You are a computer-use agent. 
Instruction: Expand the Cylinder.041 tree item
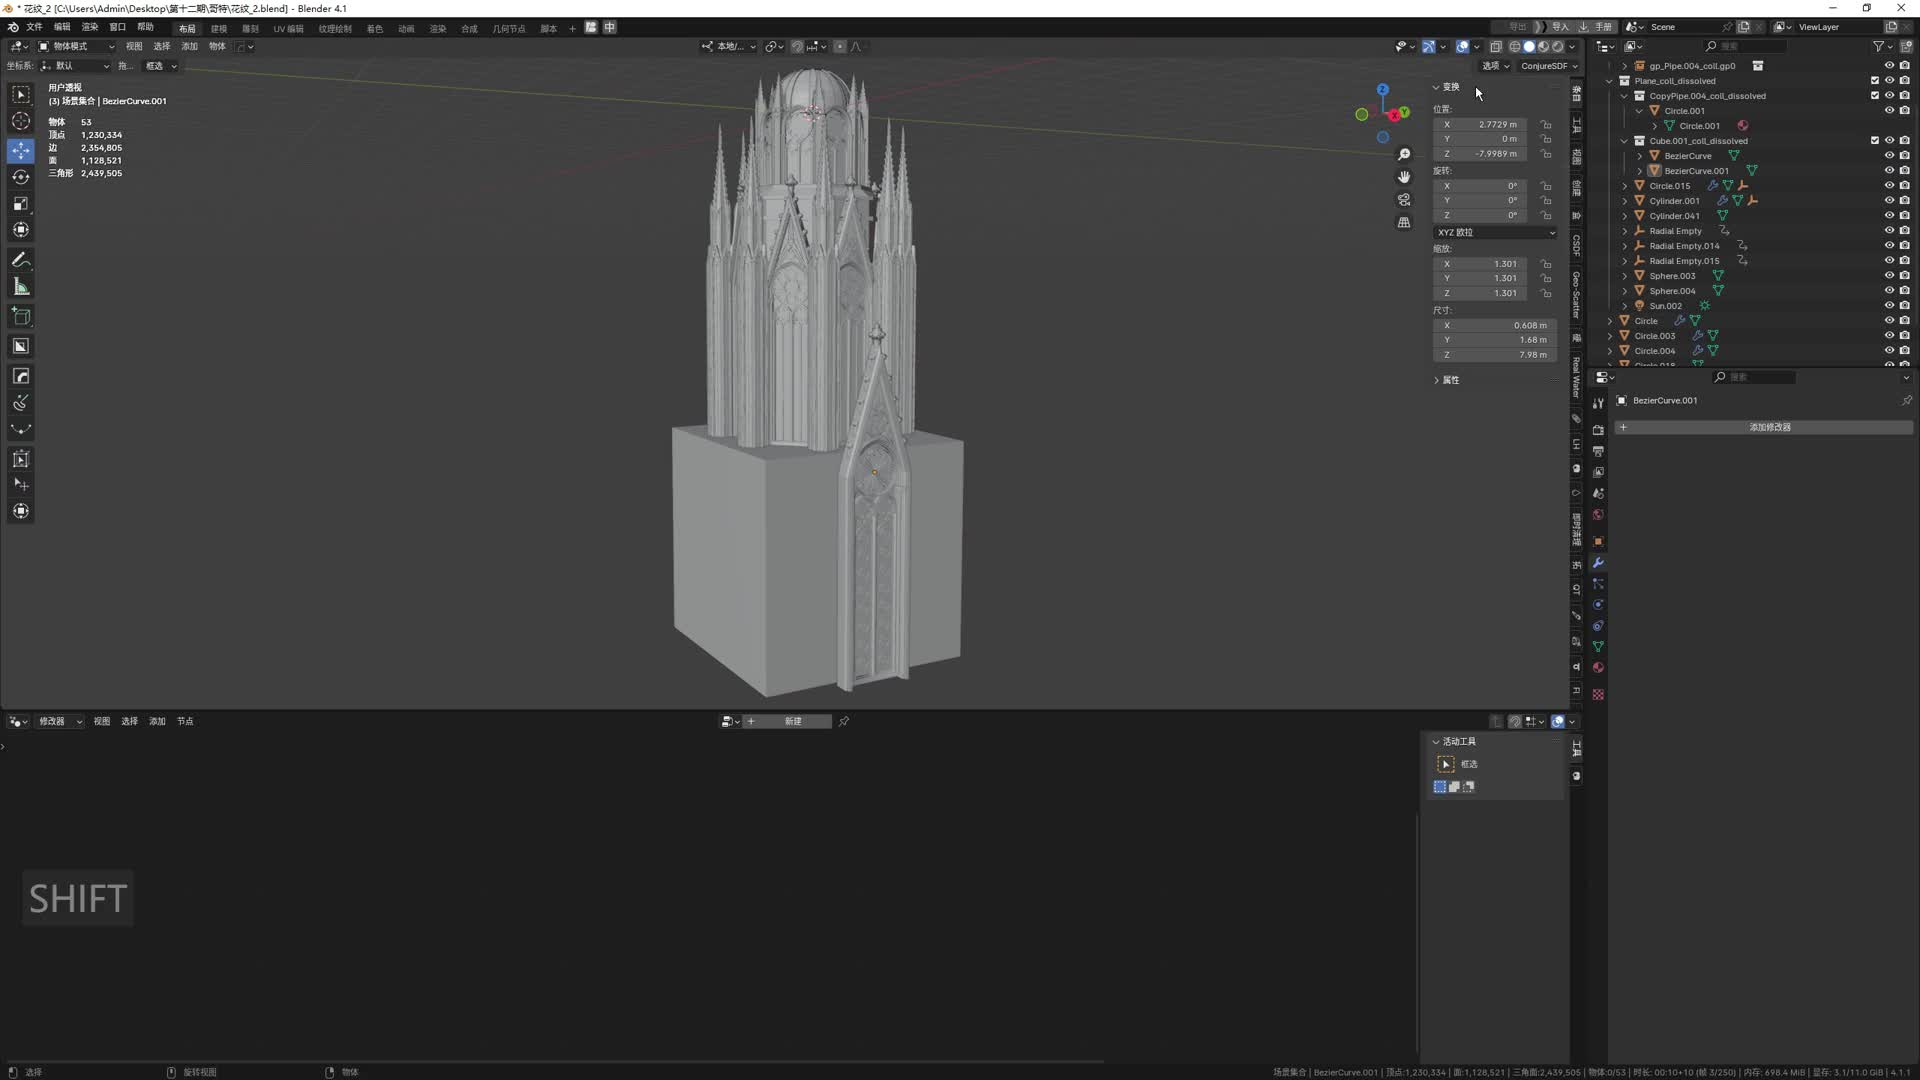tap(1625, 216)
